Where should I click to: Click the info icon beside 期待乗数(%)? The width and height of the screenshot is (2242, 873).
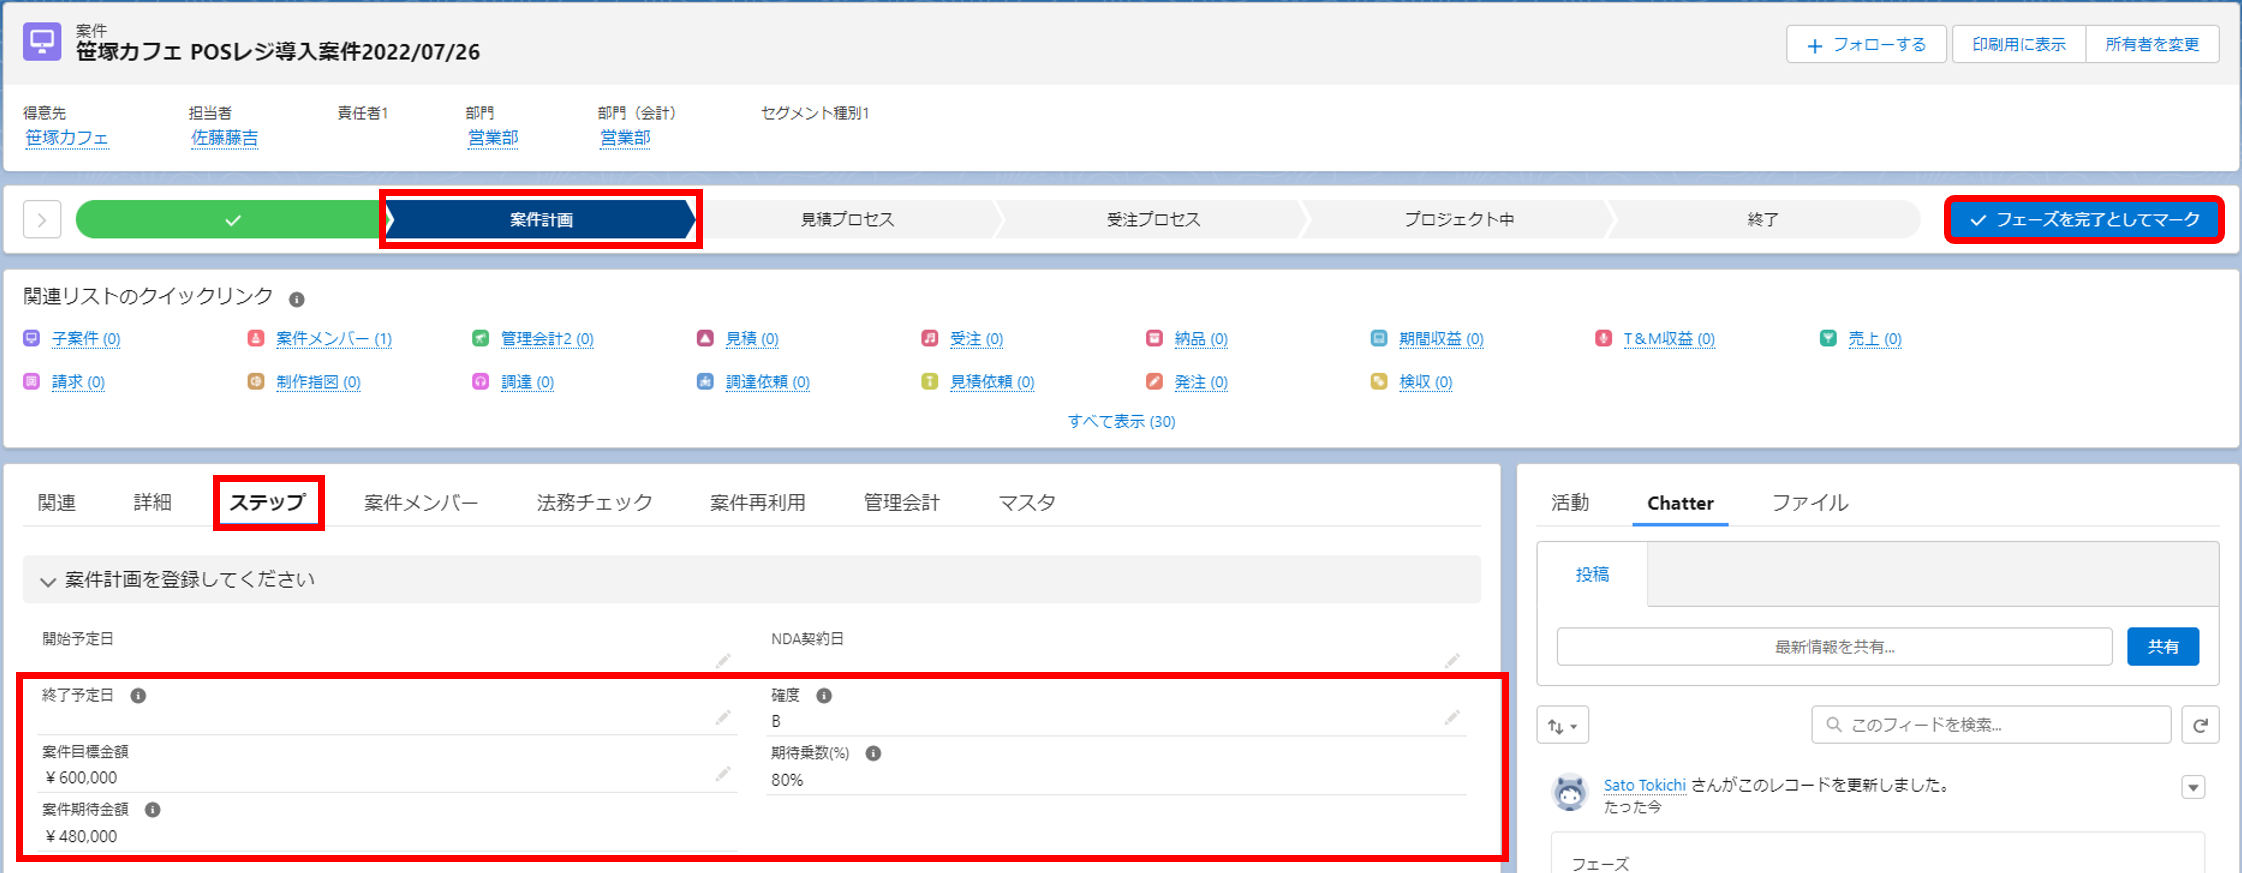873,753
